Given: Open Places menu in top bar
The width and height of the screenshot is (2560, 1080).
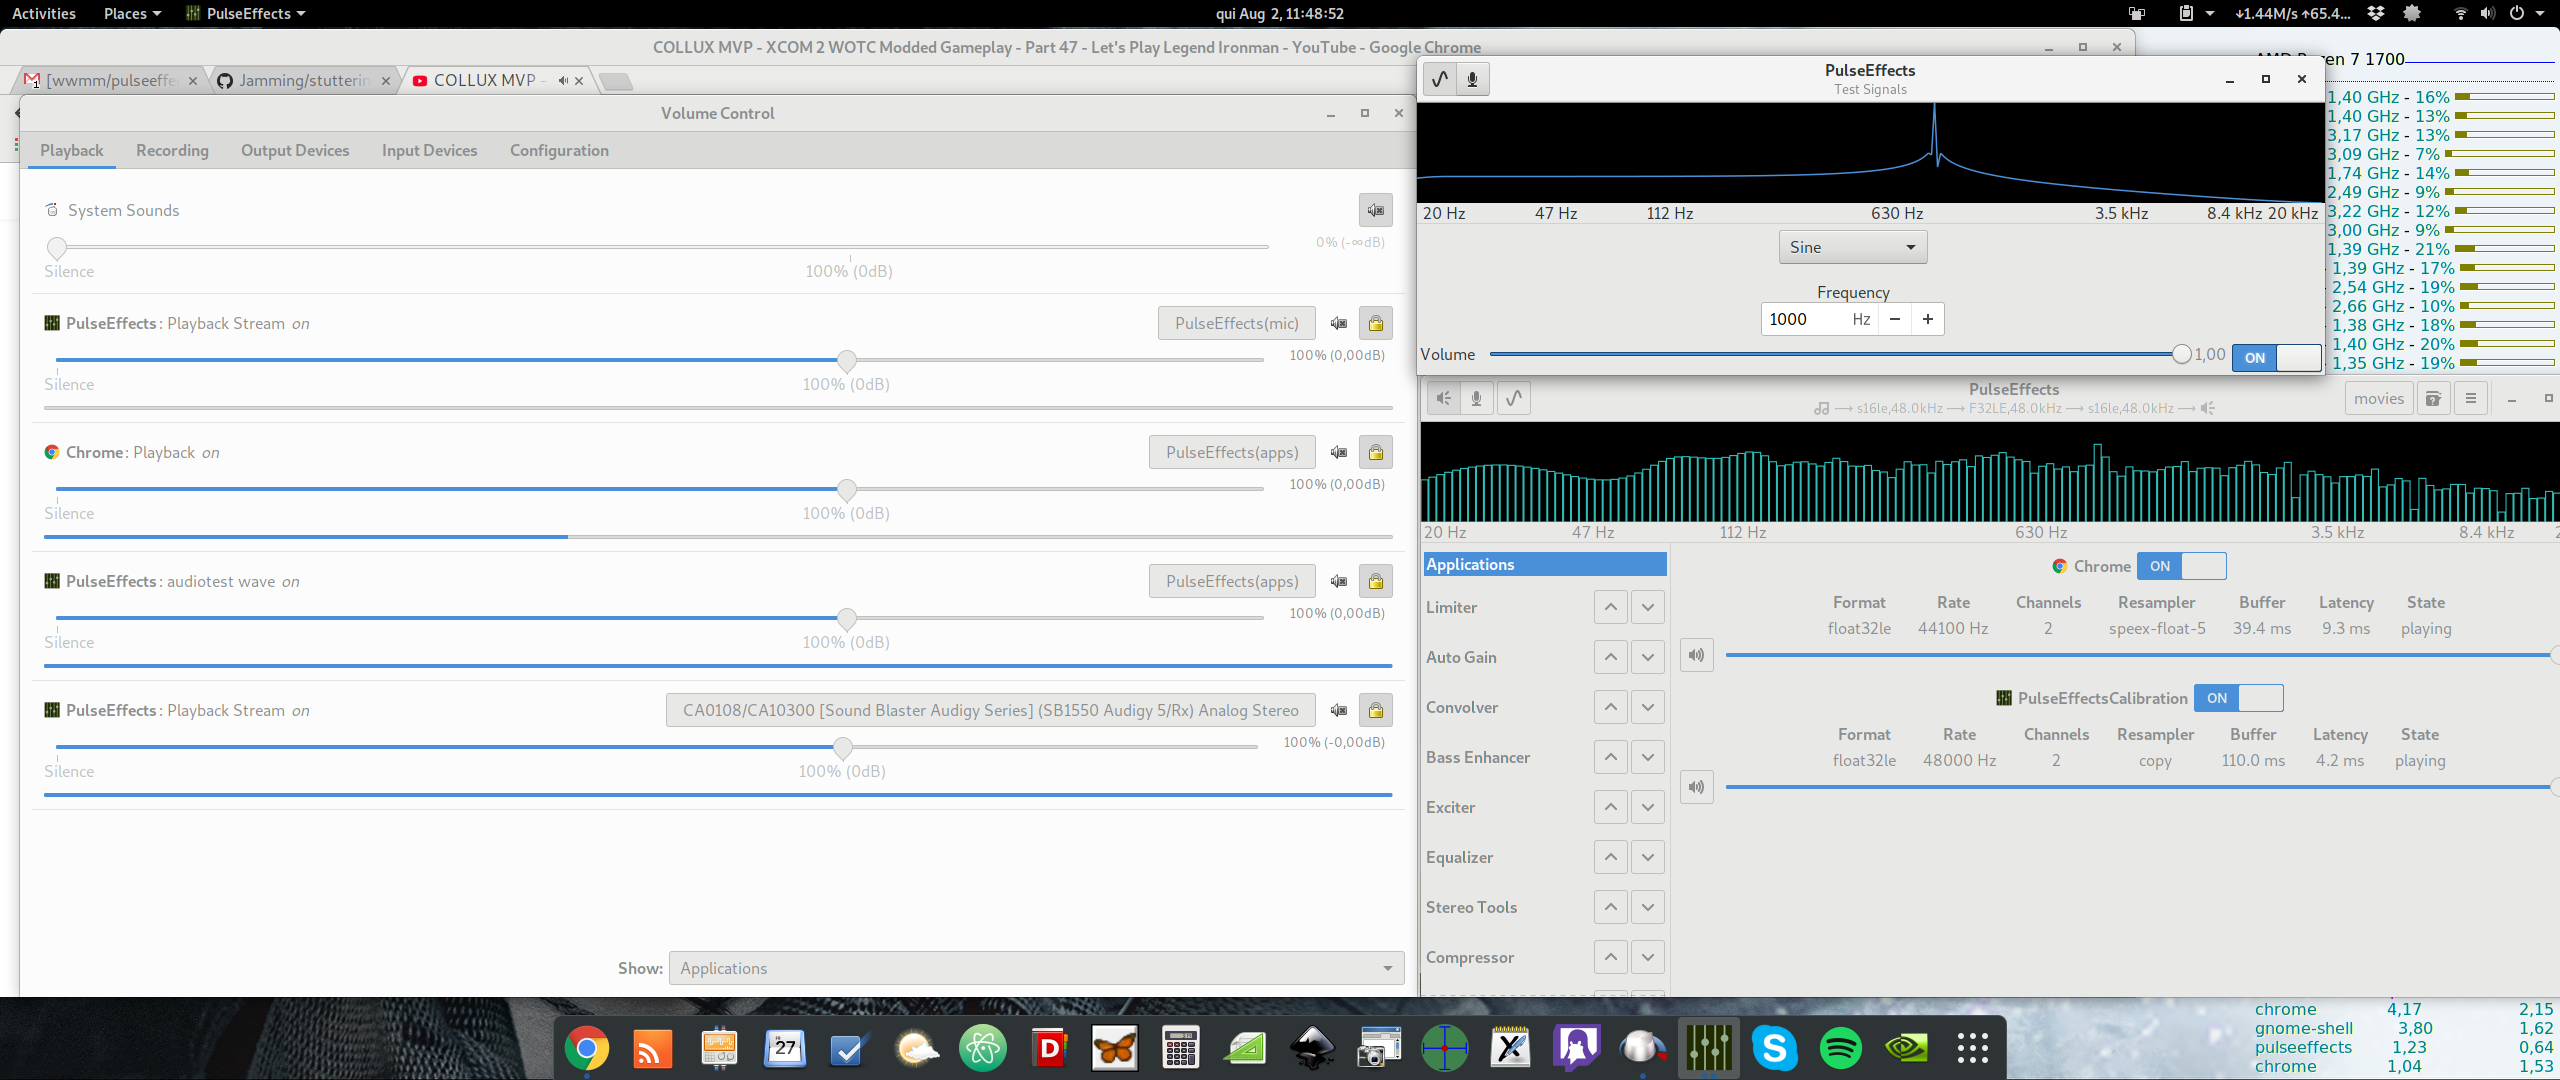Looking at the screenshot, I should [x=132, y=13].
